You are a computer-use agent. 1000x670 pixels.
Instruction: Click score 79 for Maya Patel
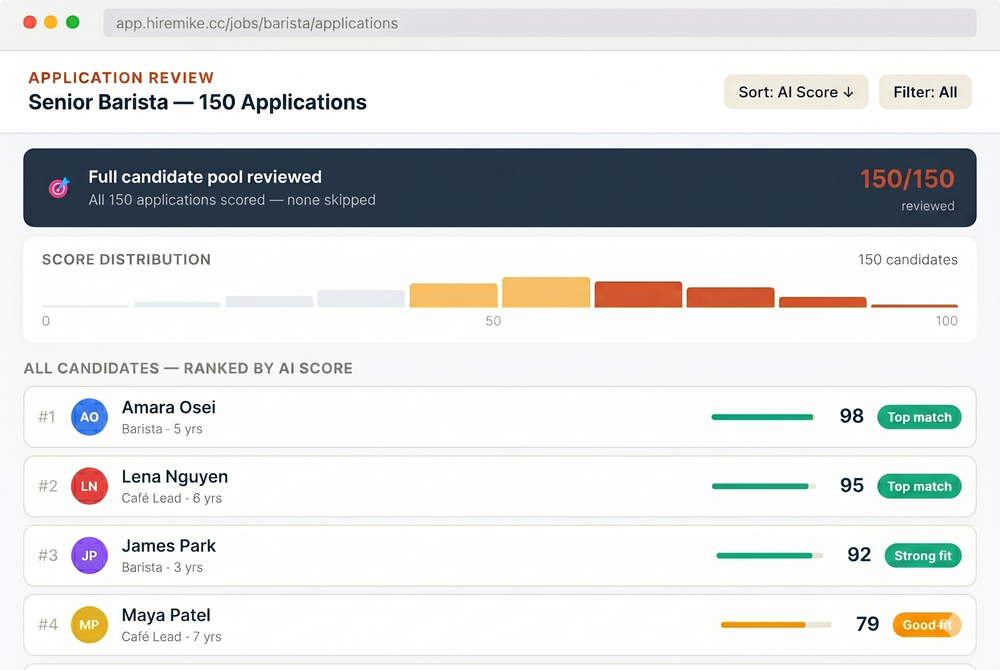click(867, 624)
